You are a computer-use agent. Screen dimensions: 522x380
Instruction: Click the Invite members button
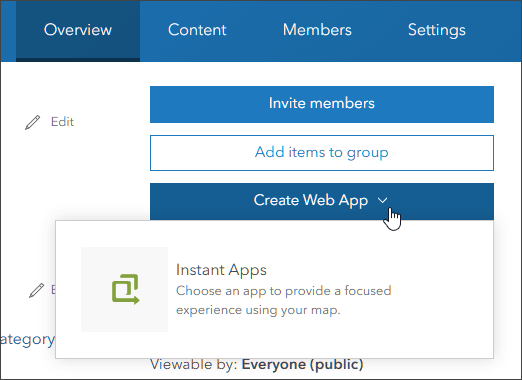point(322,104)
